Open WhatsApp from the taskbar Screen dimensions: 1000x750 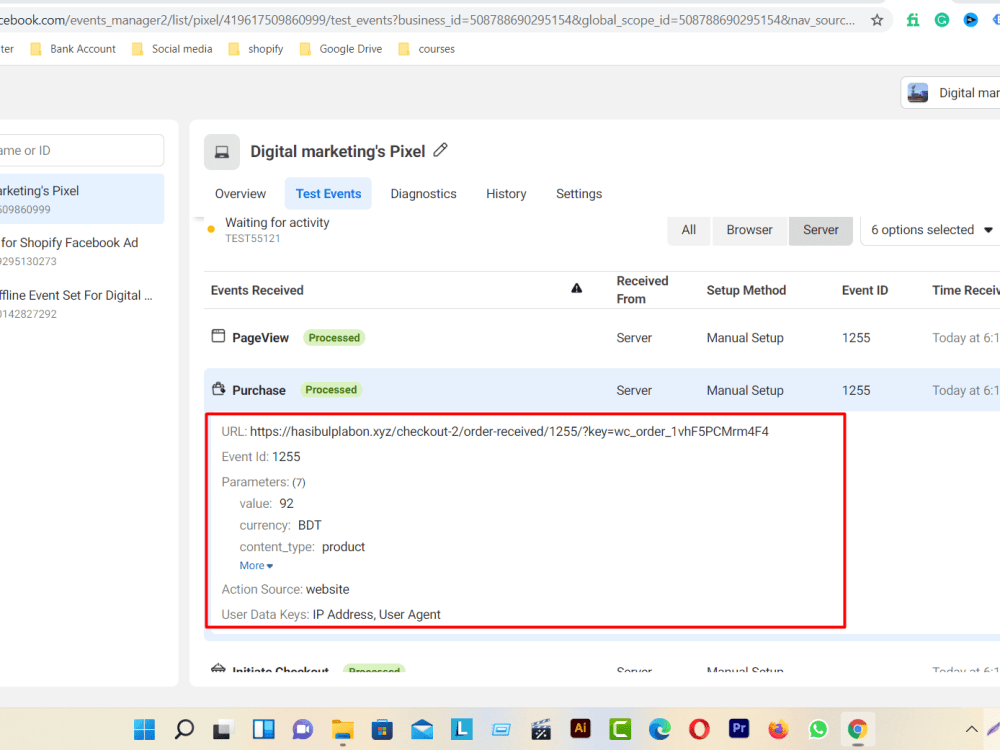(x=817, y=728)
